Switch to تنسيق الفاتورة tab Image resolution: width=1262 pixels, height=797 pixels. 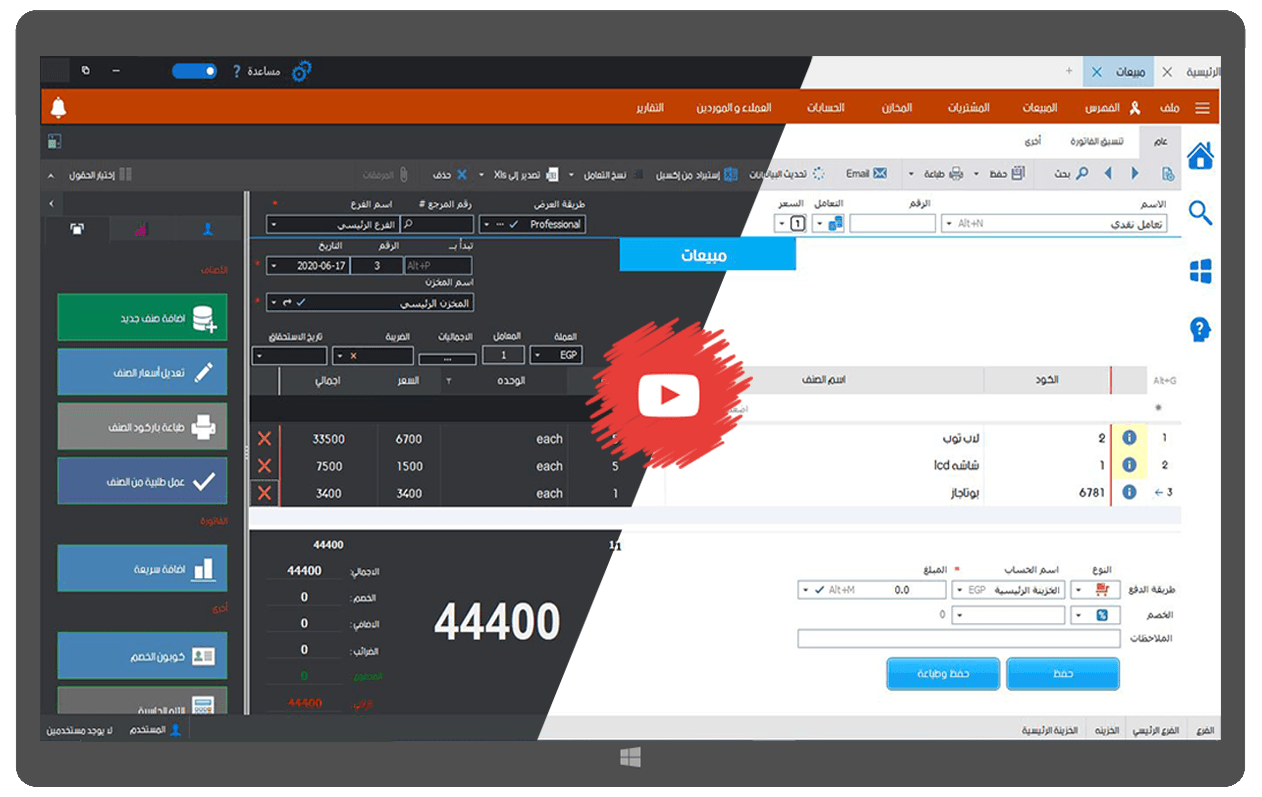[x=1097, y=141]
